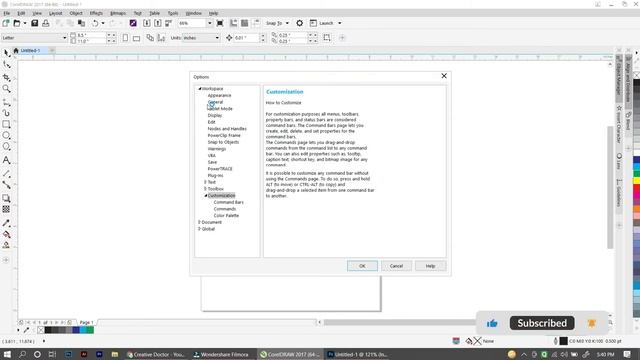
Task: Click the Undo arrow icon
Action: pyautogui.click(x=95, y=23)
